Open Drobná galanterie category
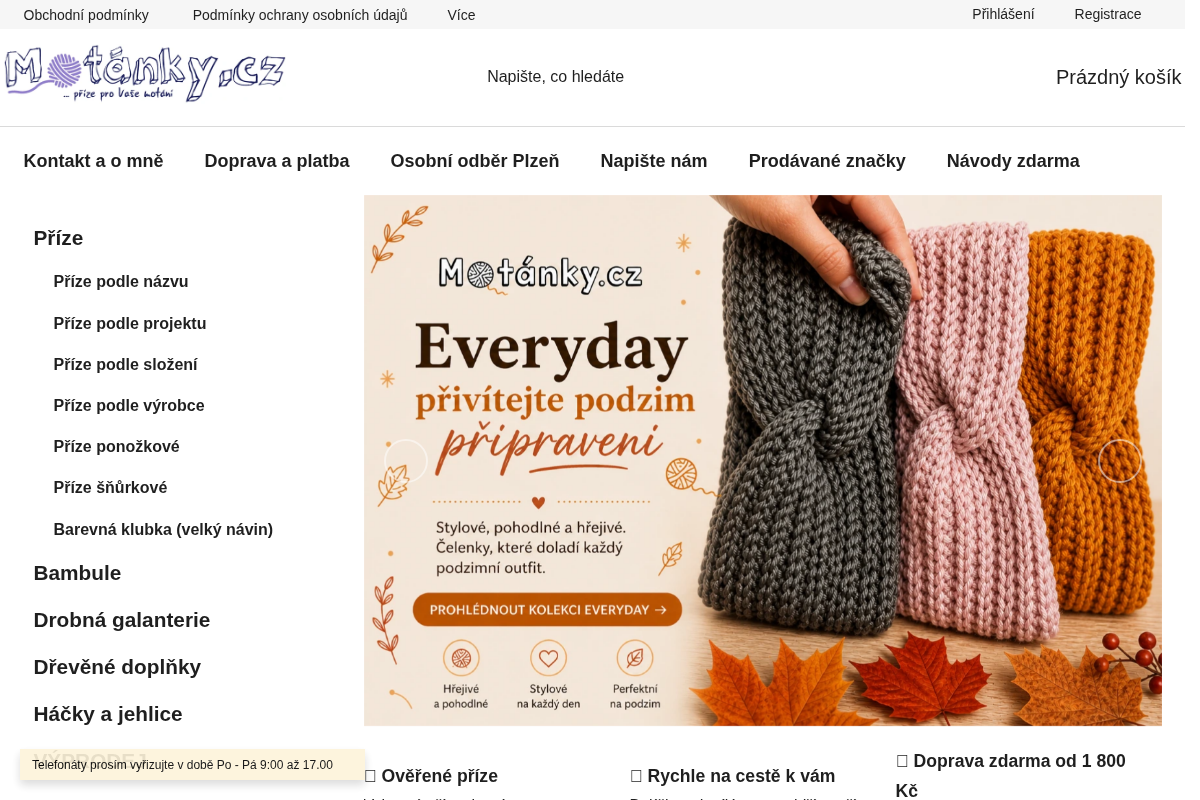 [x=122, y=620]
